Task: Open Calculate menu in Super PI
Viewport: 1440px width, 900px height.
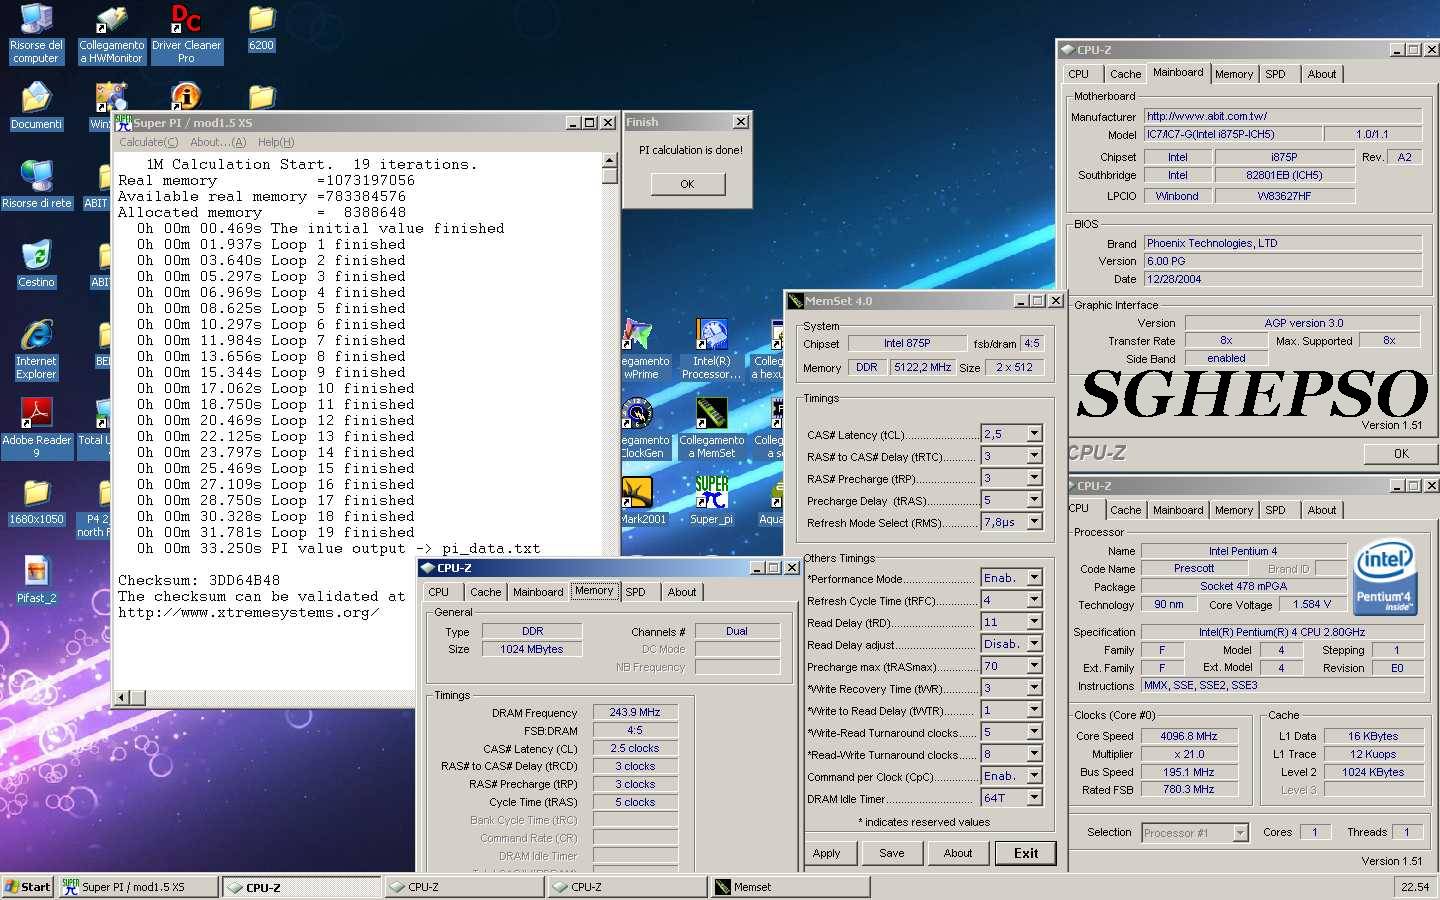Action: (x=149, y=142)
